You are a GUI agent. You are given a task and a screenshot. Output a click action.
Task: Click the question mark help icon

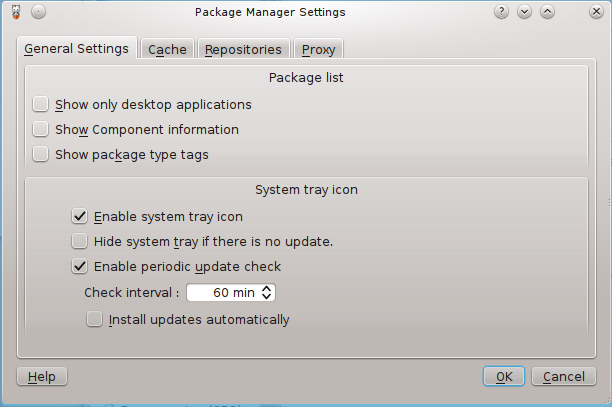click(x=501, y=12)
